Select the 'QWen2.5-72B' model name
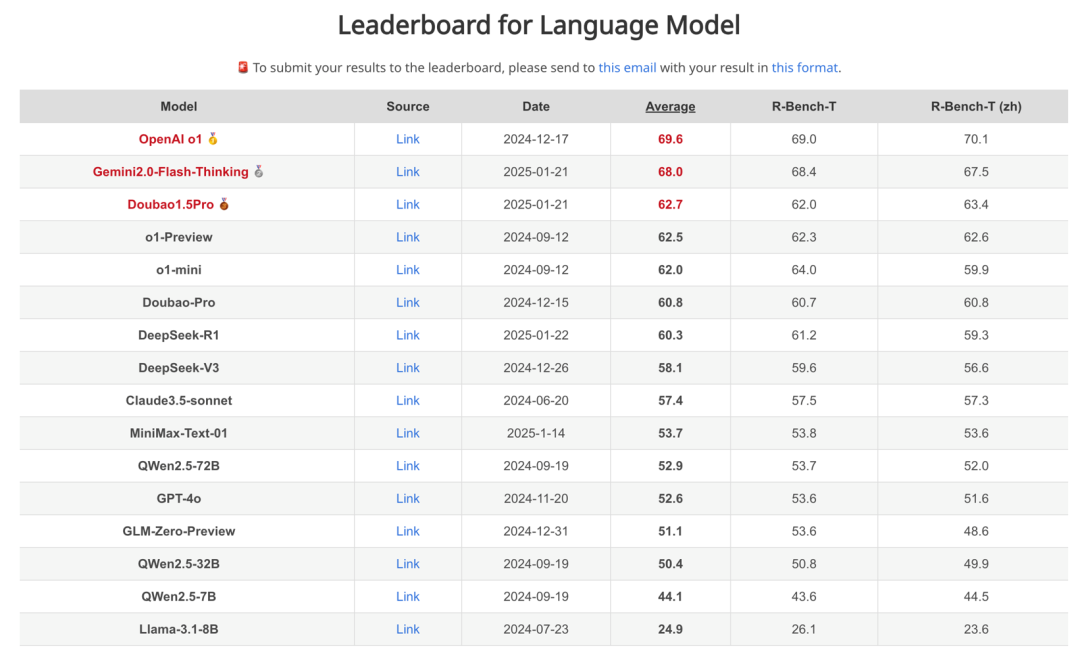The width and height of the screenshot is (1080, 657). click(178, 466)
